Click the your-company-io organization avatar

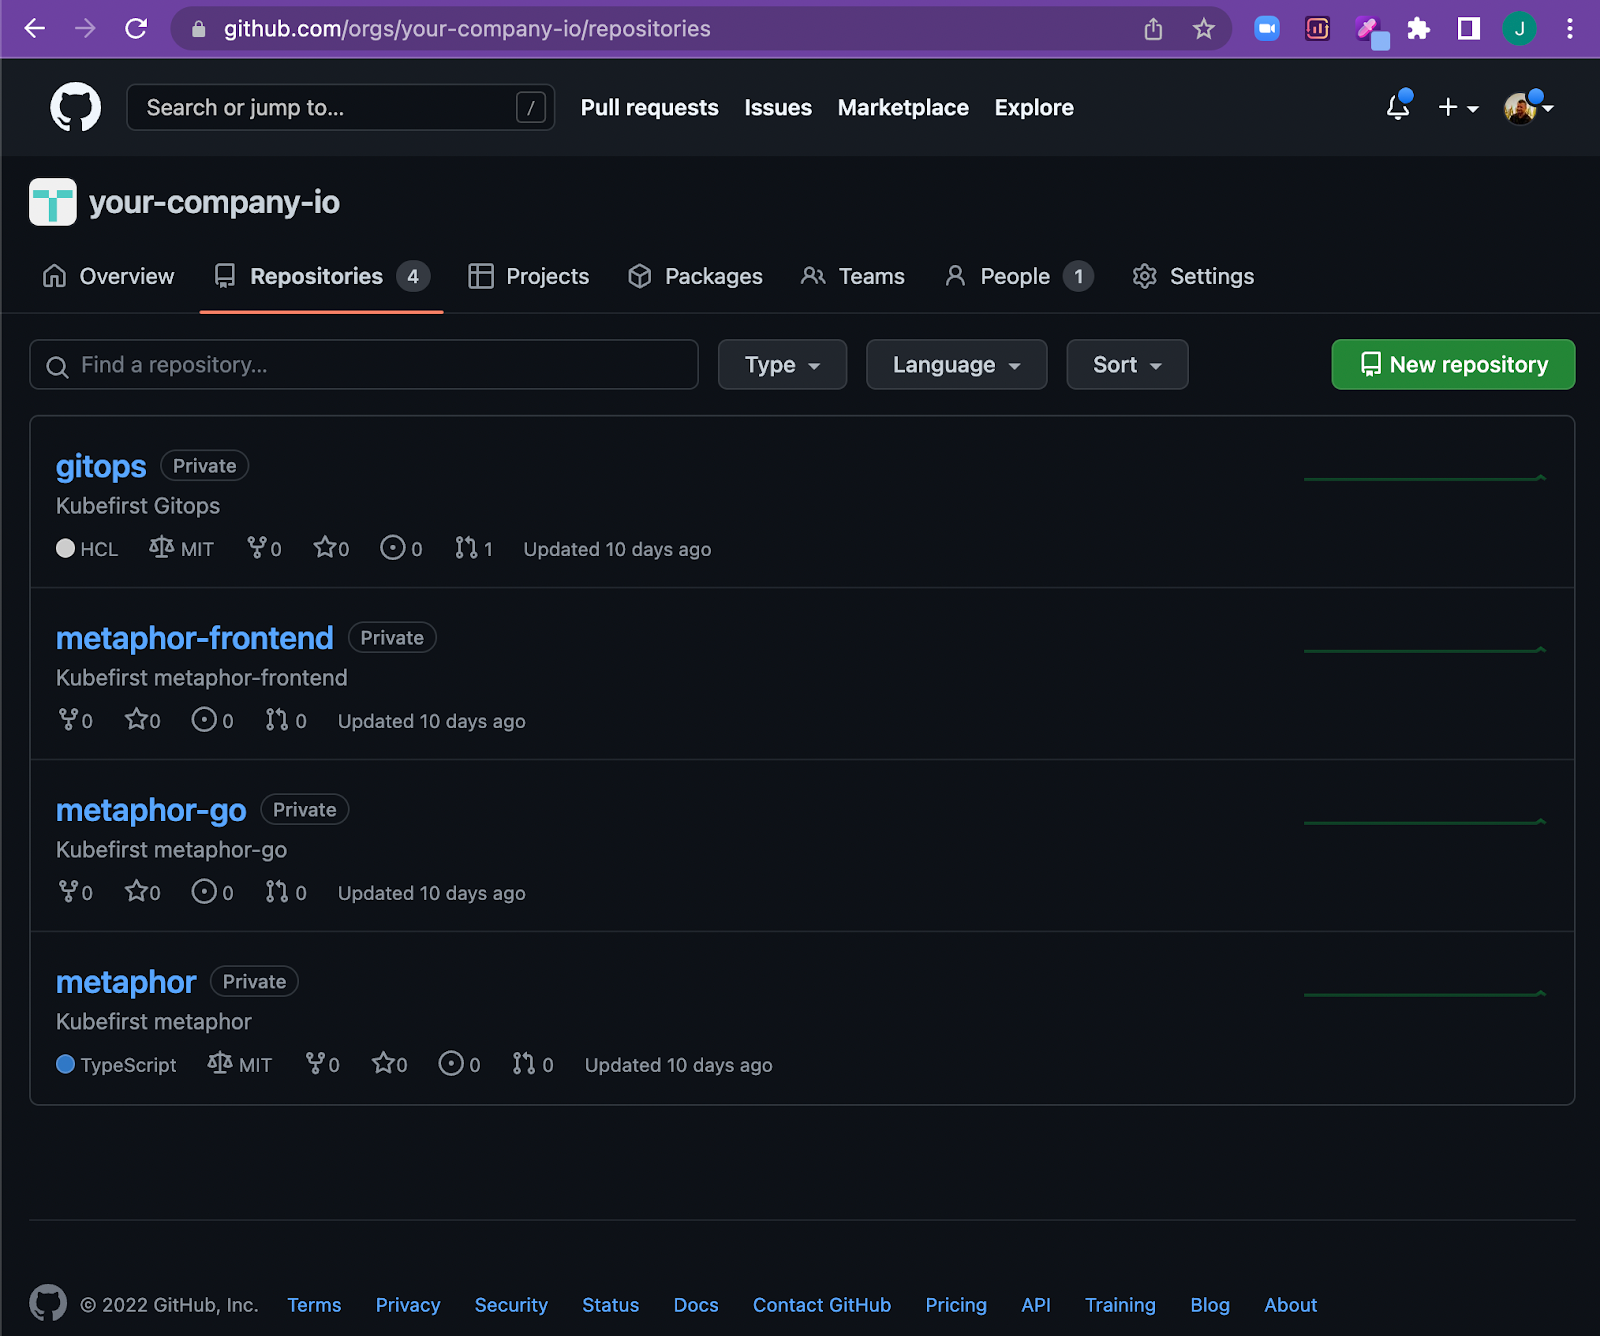click(53, 202)
